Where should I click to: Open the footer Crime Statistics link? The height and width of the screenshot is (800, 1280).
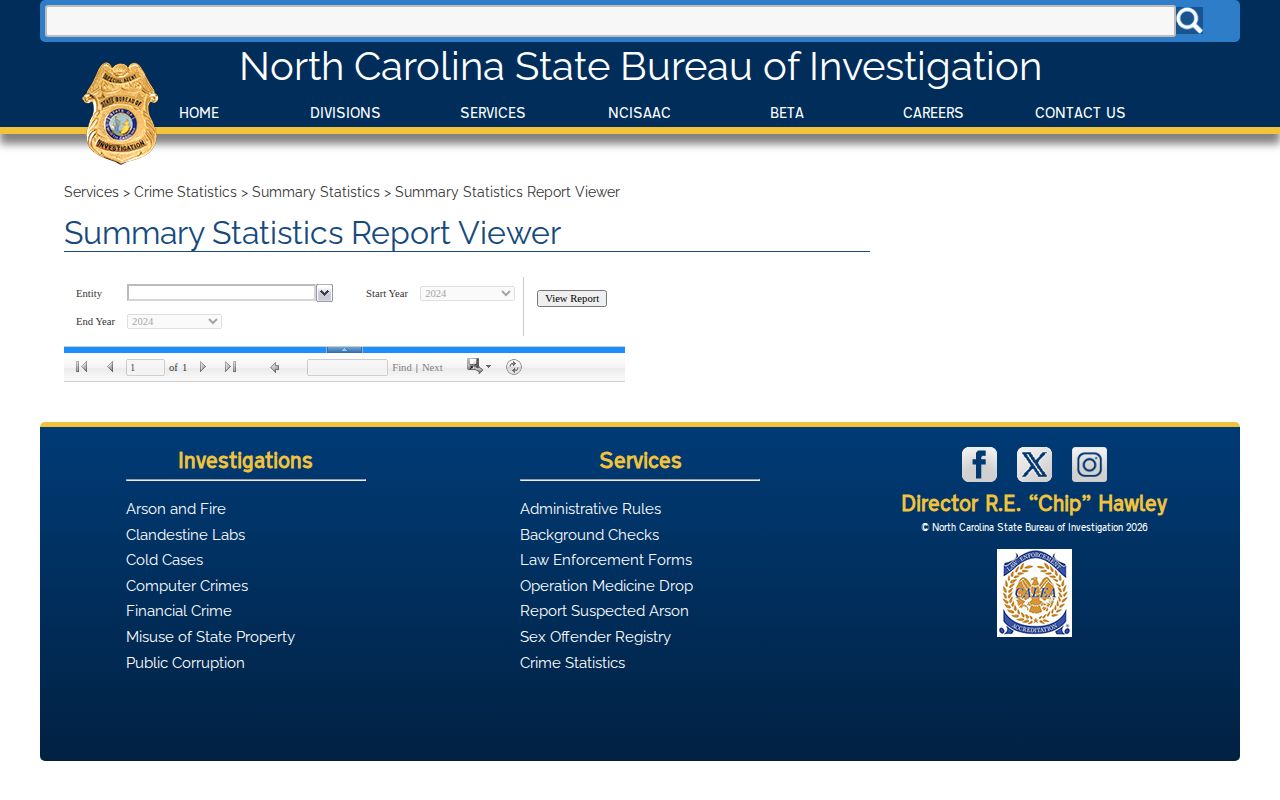click(x=572, y=663)
